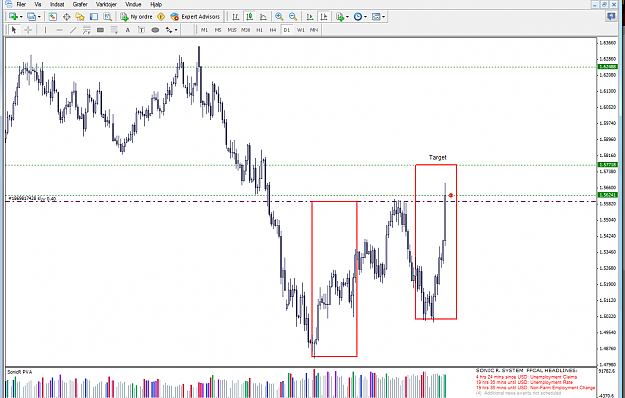Select the D1 daily timeframe

(x=287, y=30)
